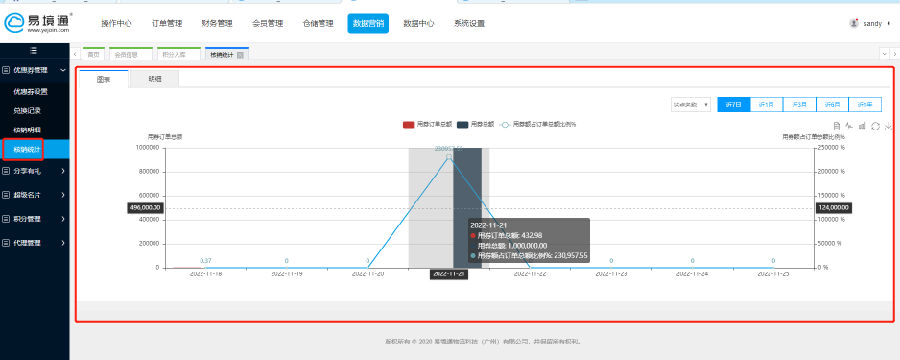Viewport: 900px width, 360px height.
Task: Switch to the 首页 page tab
Action: pyautogui.click(x=94, y=55)
